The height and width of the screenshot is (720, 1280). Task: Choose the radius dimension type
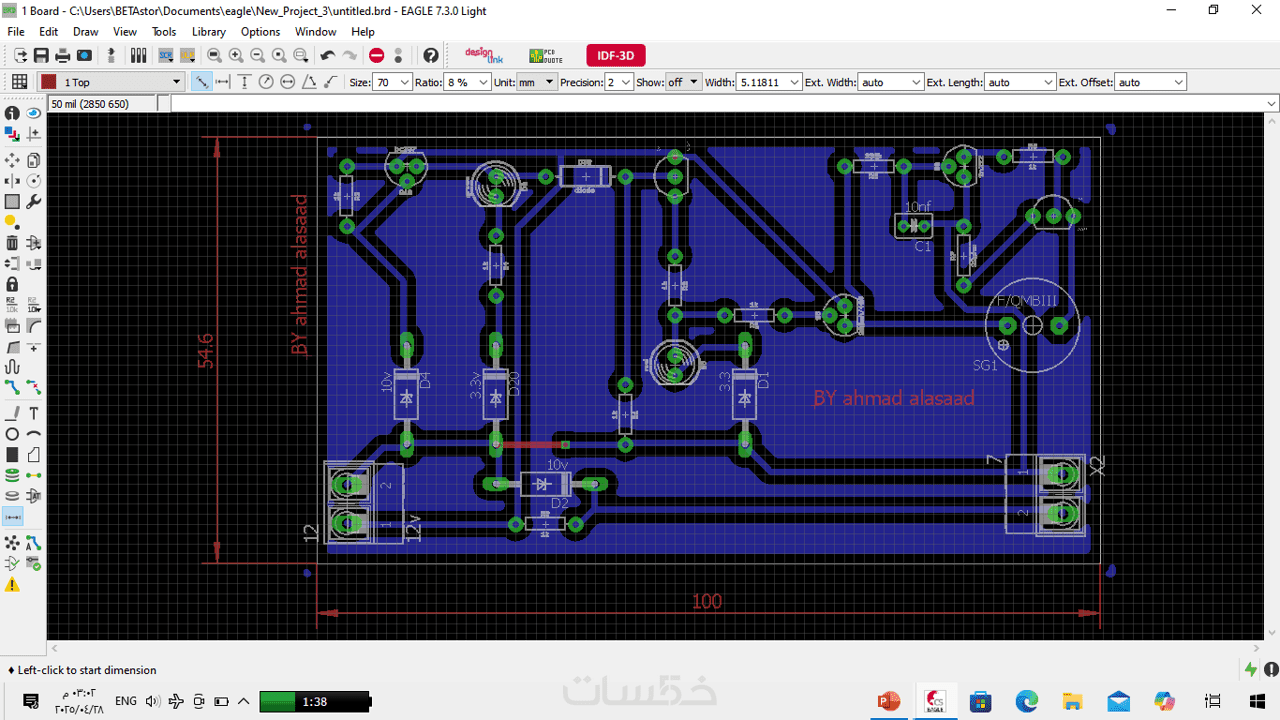click(x=266, y=82)
